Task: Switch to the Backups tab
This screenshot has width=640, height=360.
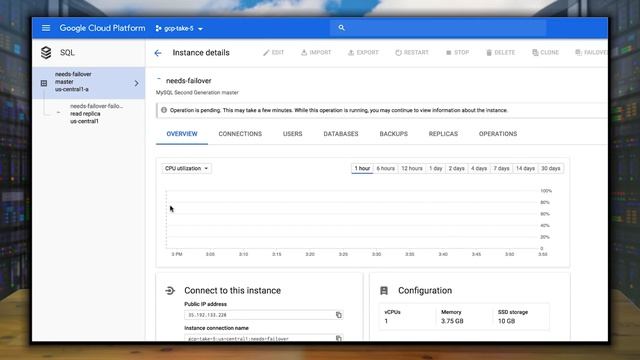Action: tap(393, 134)
